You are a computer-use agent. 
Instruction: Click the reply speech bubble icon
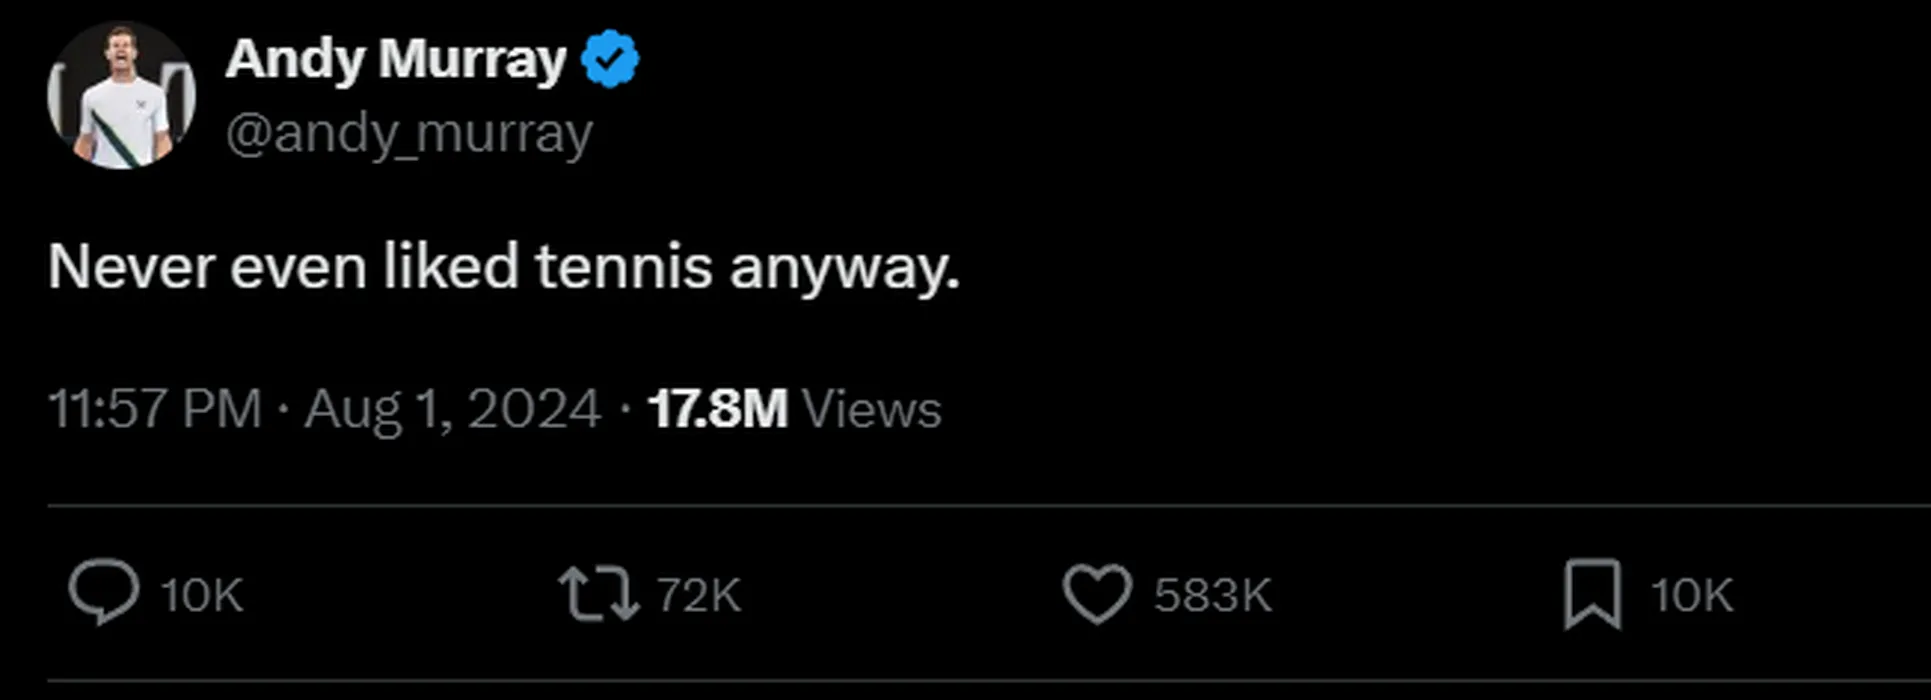click(103, 593)
